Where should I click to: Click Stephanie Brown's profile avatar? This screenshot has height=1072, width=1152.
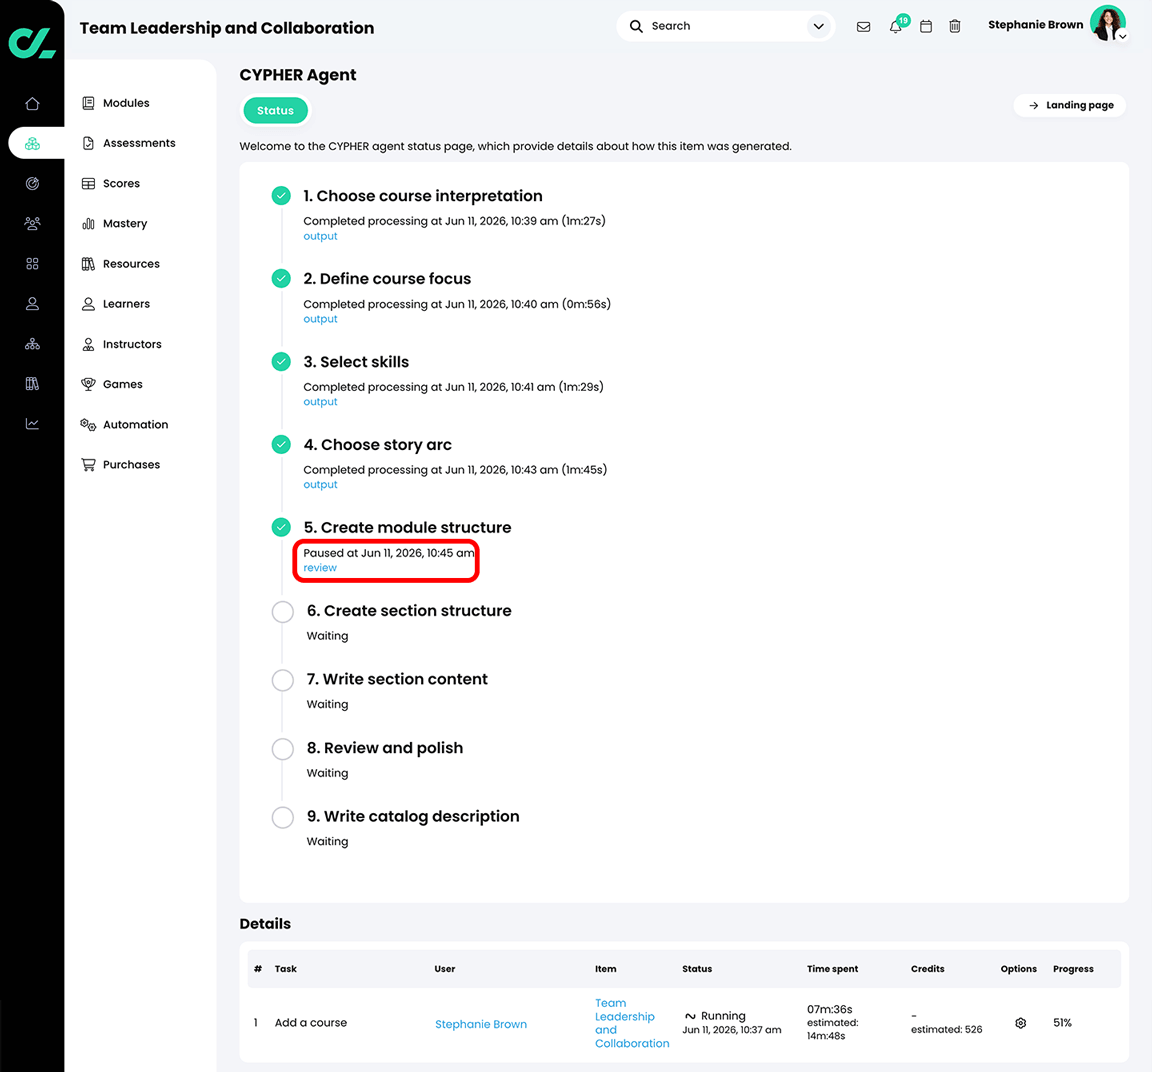[x=1107, y=24]
